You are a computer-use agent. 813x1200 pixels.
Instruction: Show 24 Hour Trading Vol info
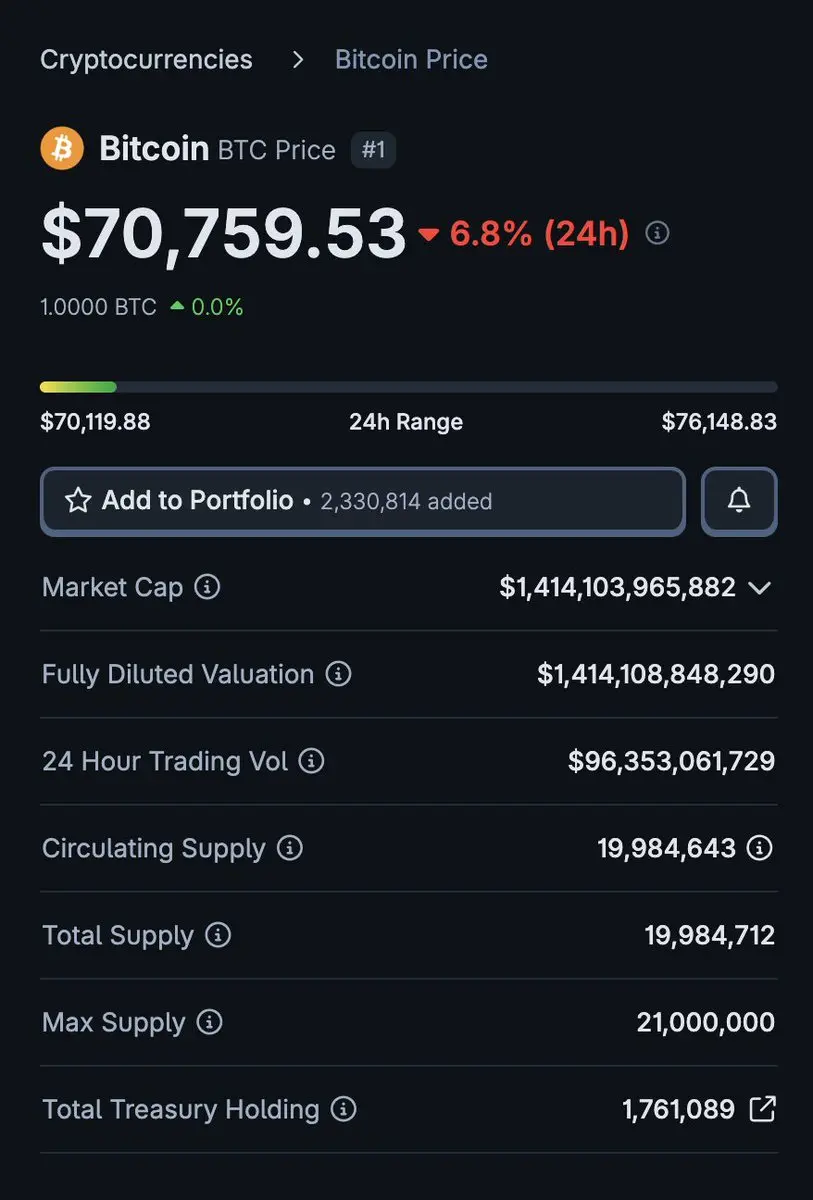tap(312, 761)
